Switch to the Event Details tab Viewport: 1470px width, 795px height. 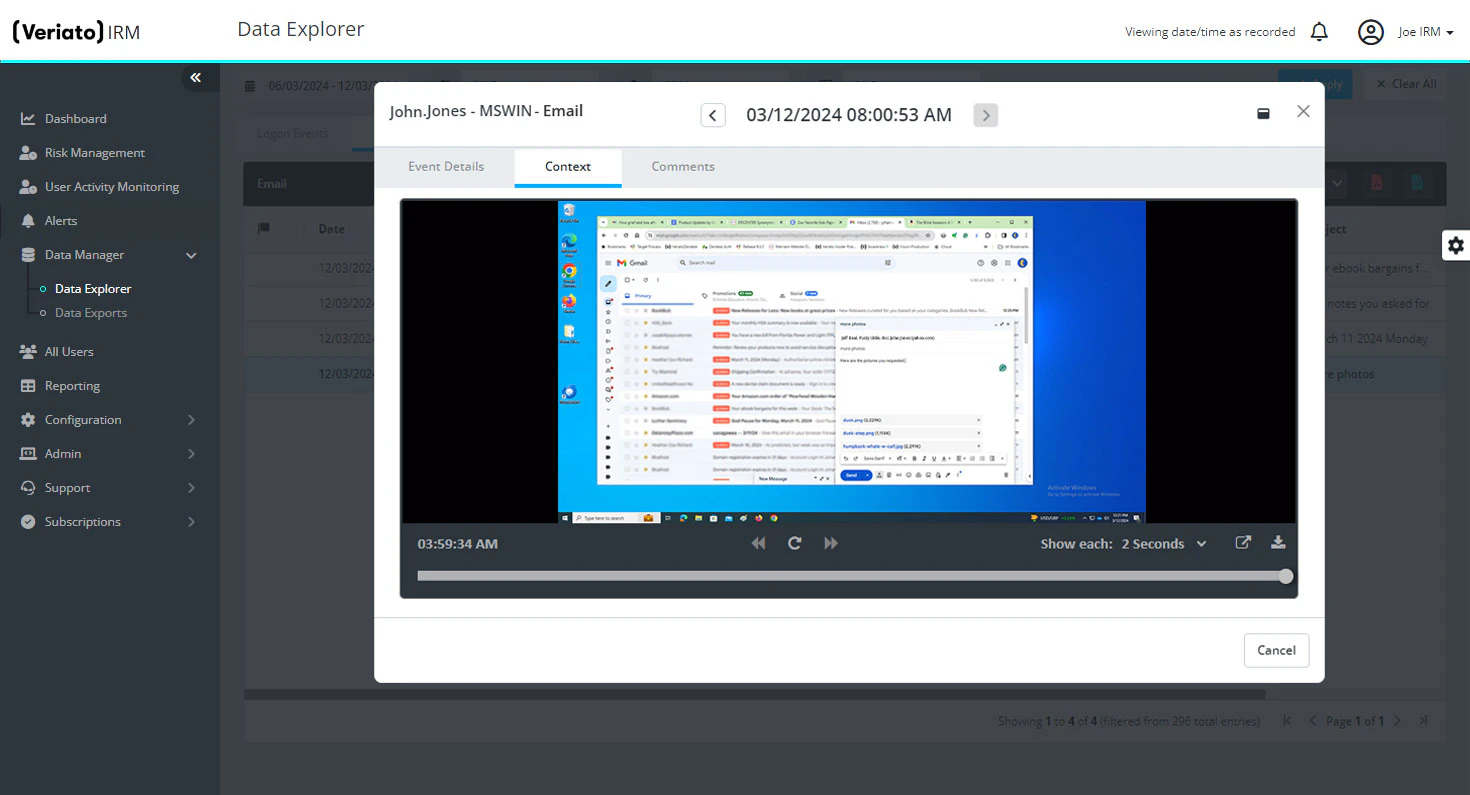(x=446, y=166)
